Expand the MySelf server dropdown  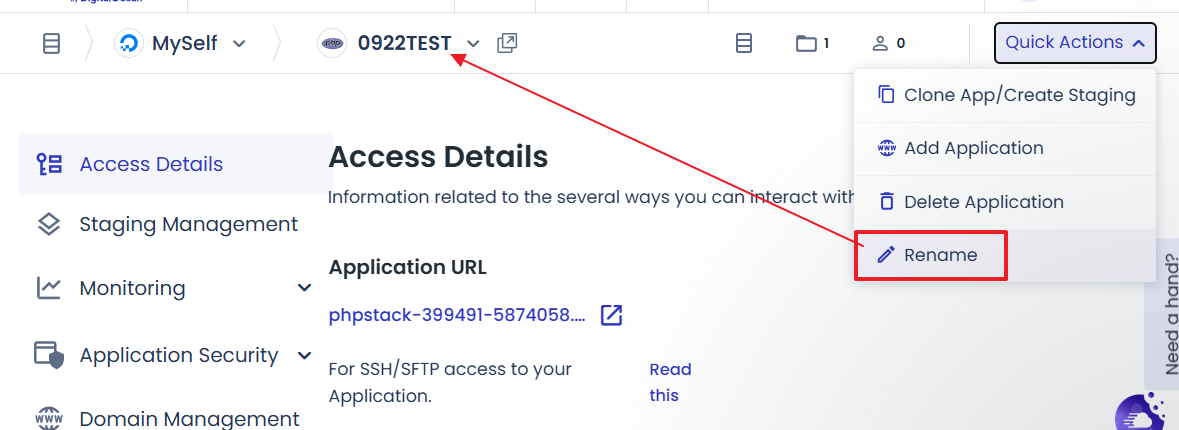[239, 44]
